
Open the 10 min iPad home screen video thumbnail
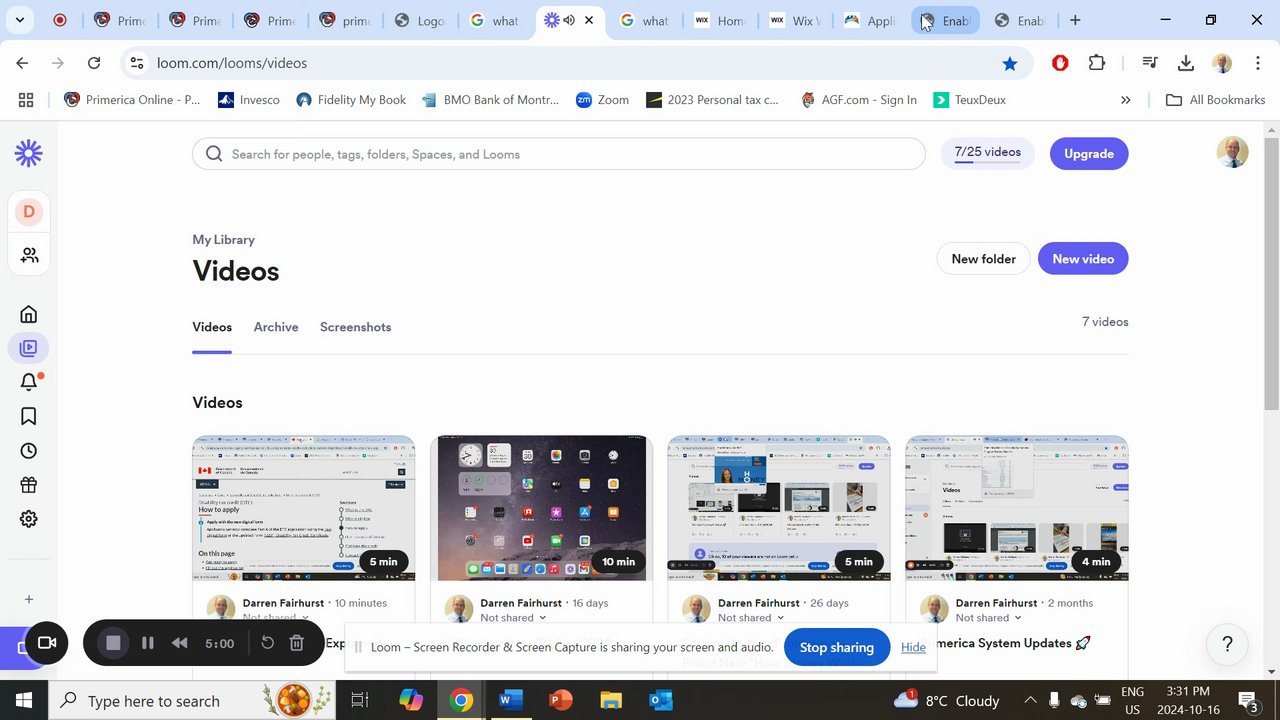point(541,508)
